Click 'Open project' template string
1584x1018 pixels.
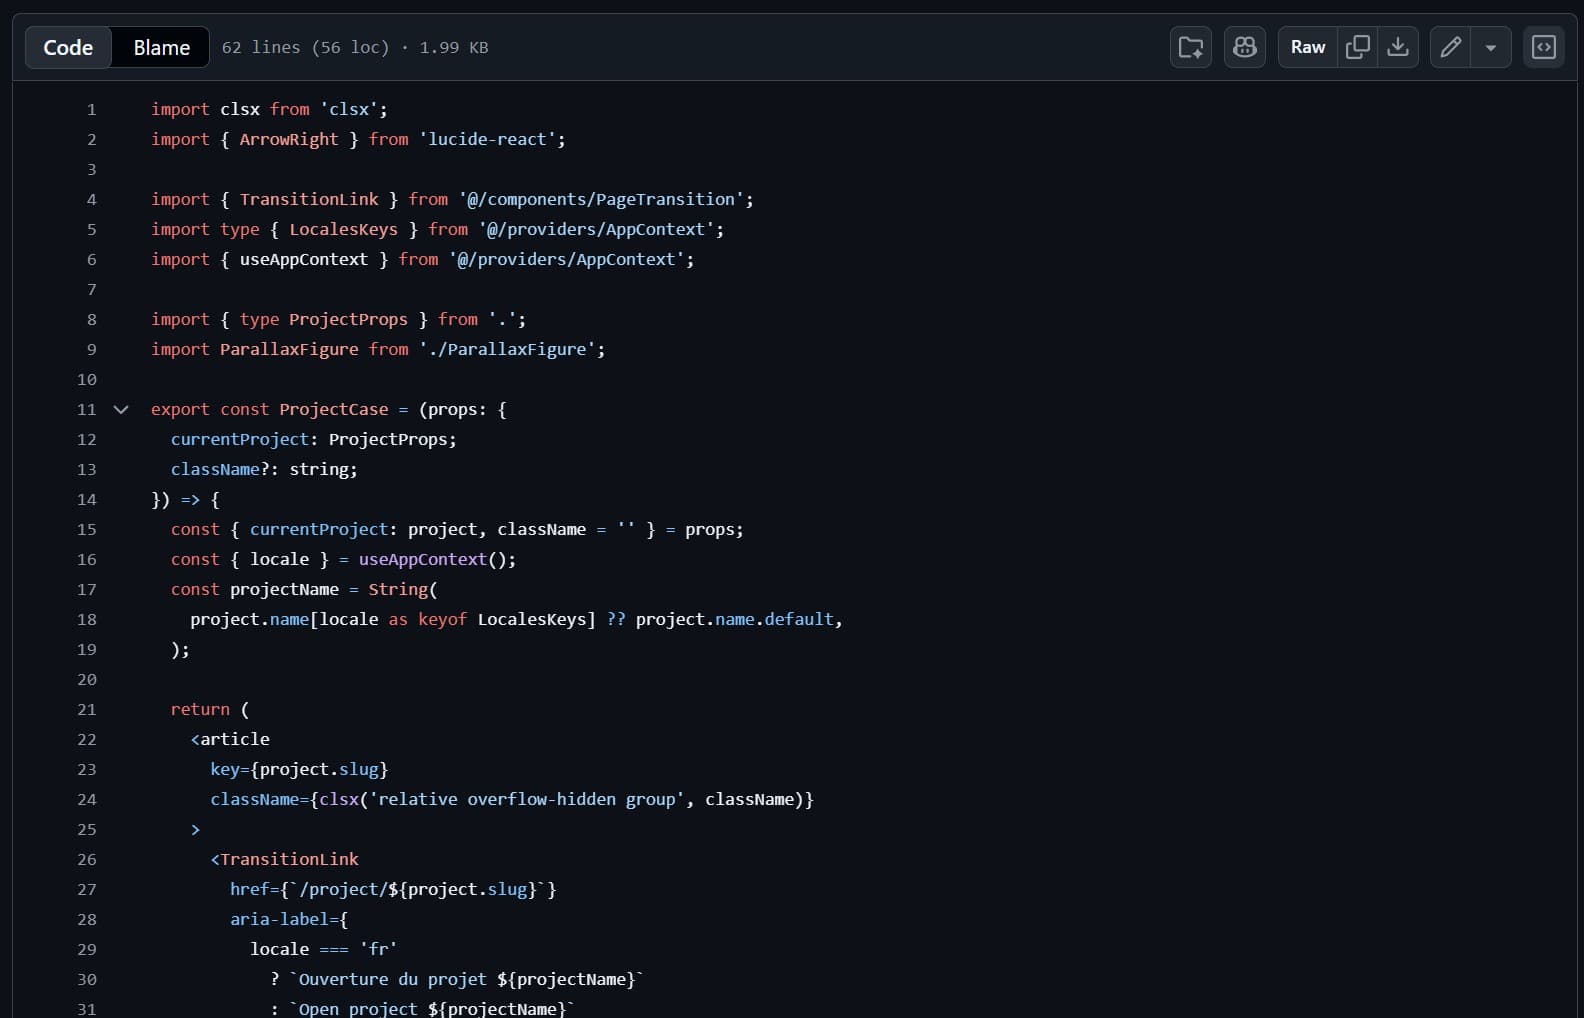[432, 1008]
